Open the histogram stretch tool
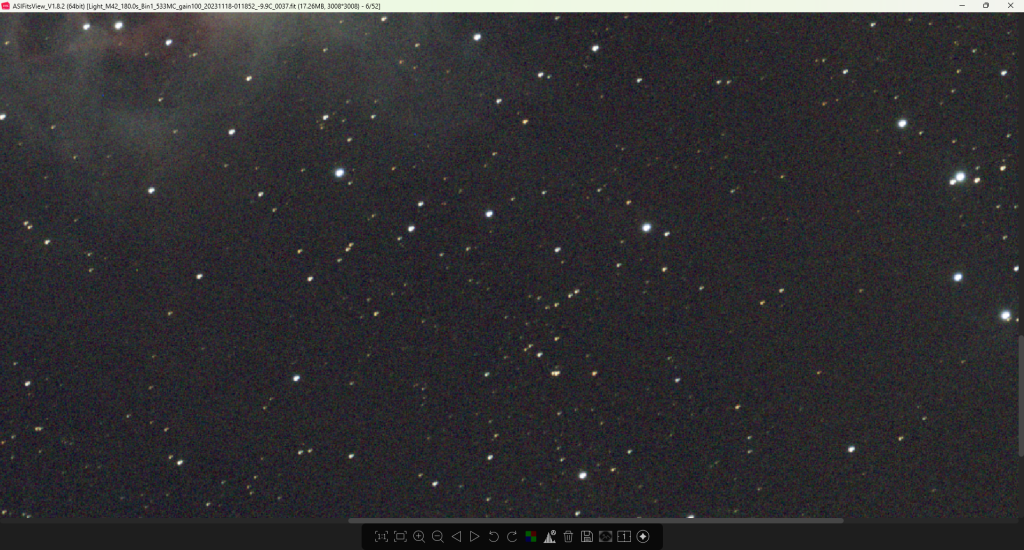Screen dimensions: 1024x550 pos(549,537)
